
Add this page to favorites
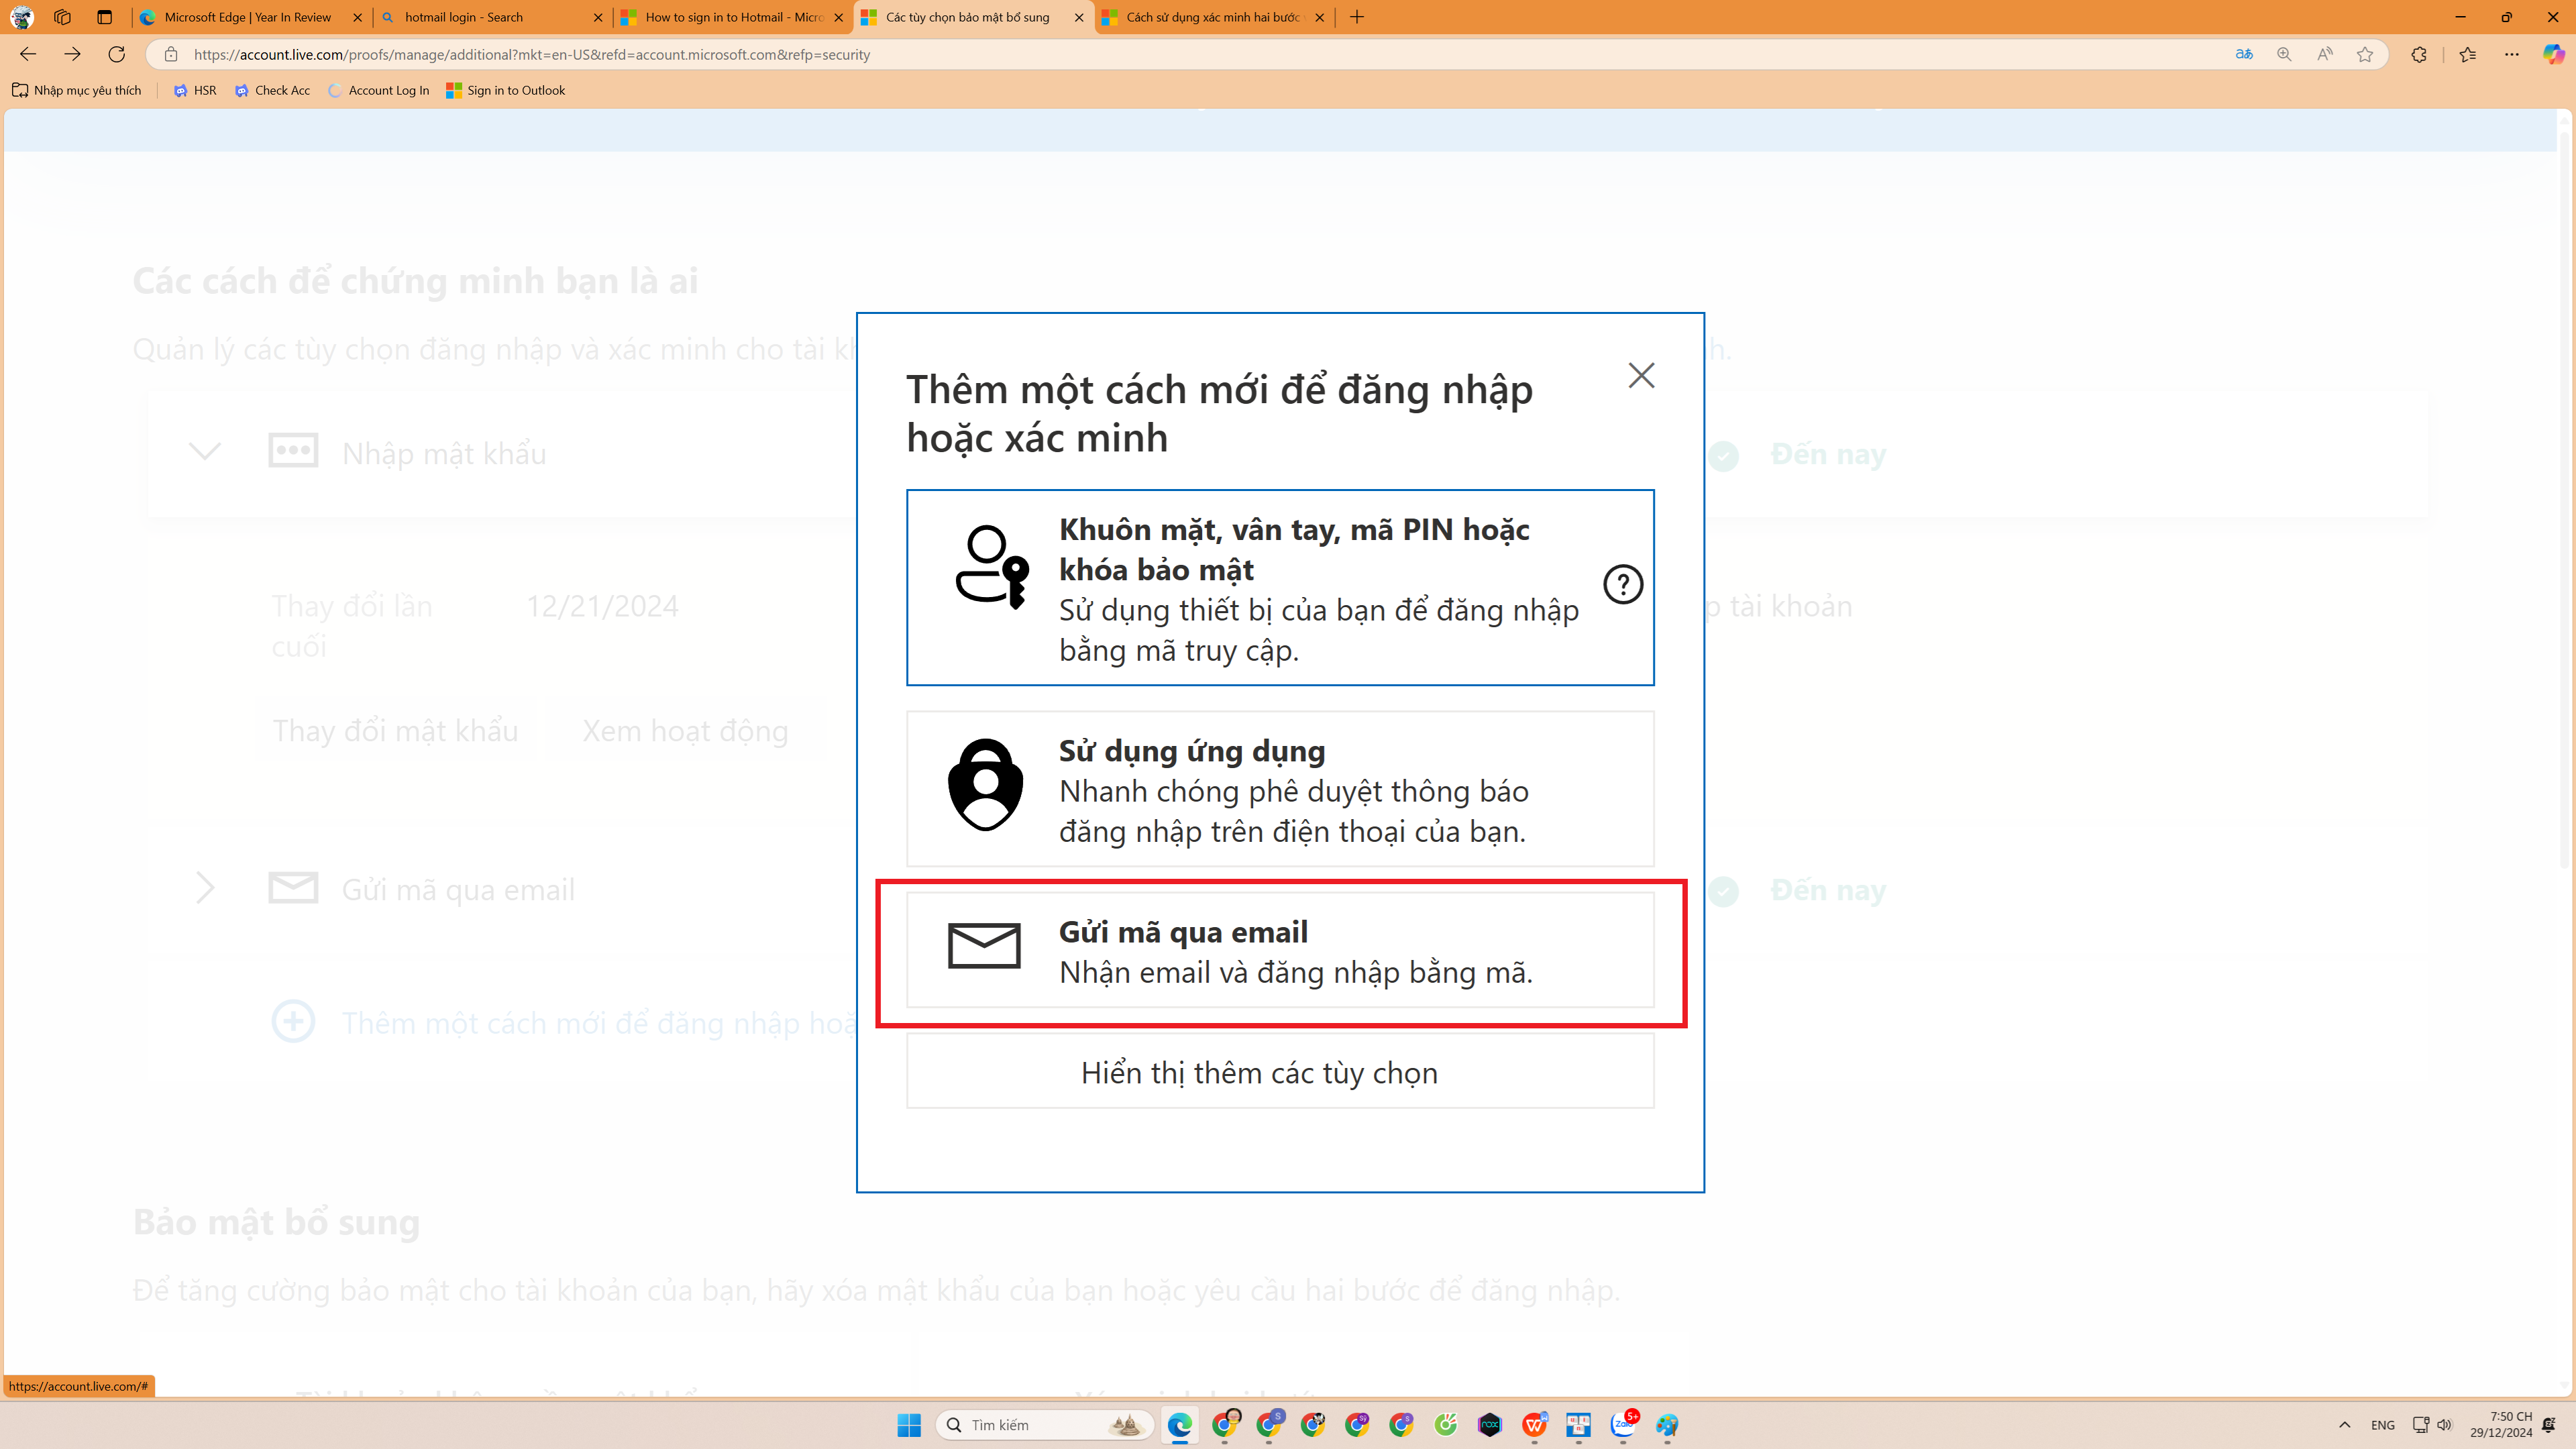[2365, 54]
